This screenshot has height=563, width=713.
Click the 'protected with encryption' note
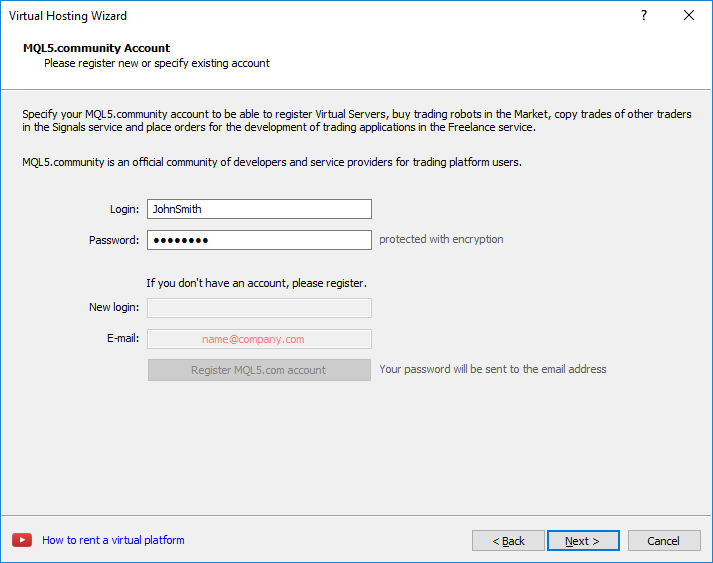pos(441,239)
